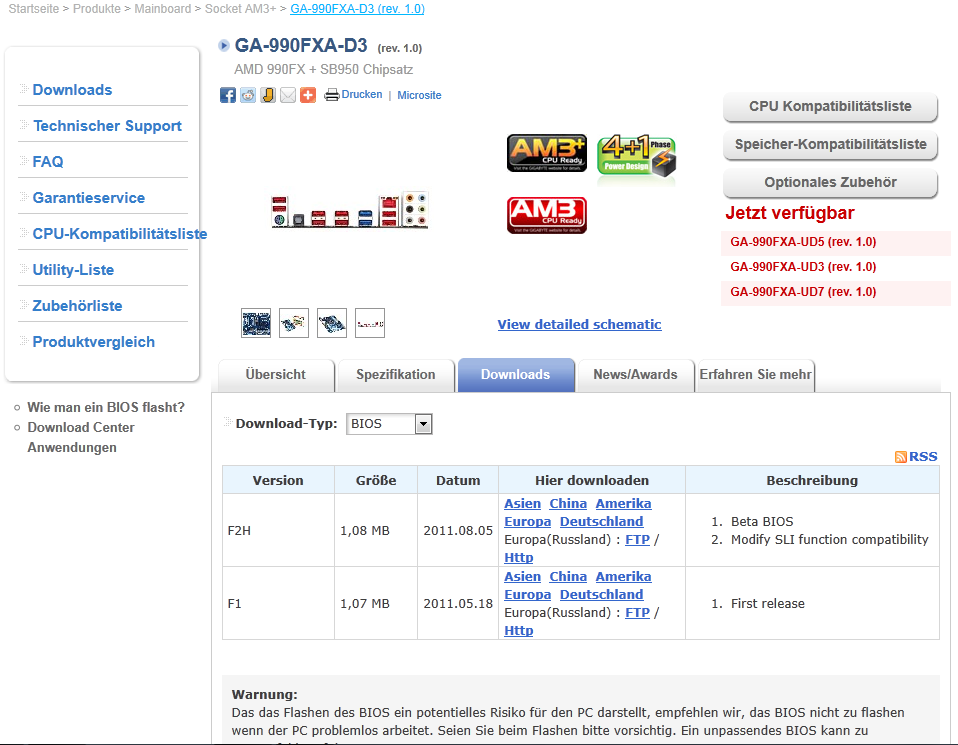Switch to the Spezifikation tab
958x745 pixels.
tap(396, 375)
